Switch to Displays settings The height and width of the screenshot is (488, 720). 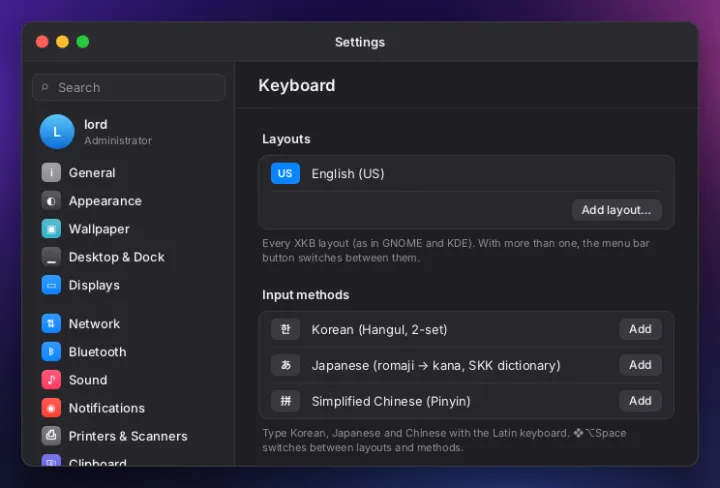pyautogui.click(x=129, y=285)
